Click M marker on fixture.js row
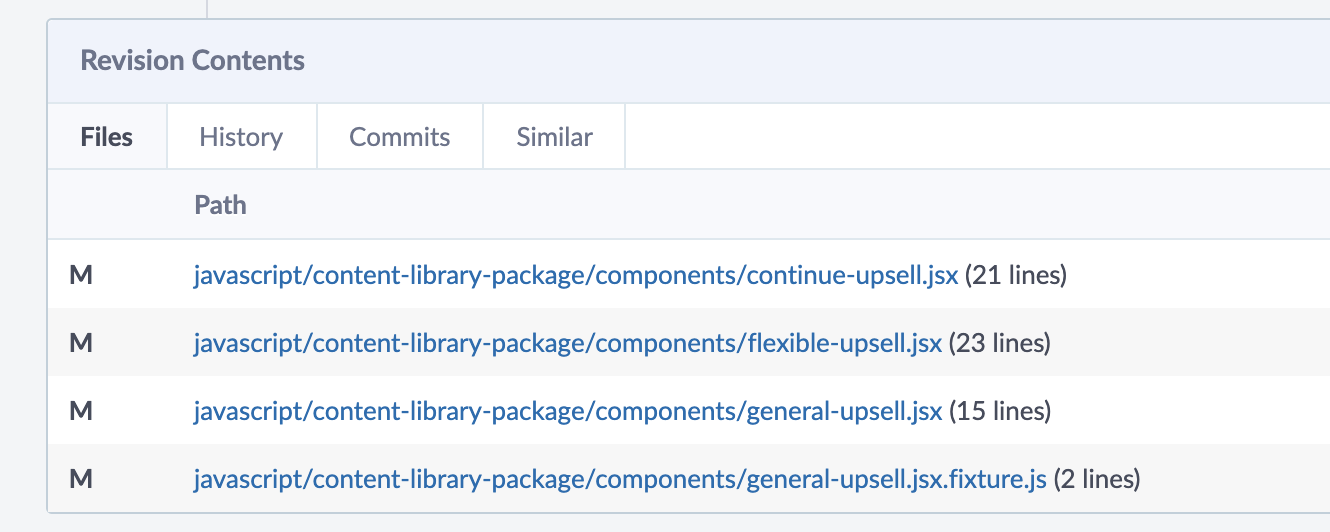1330x532 pixels. (81, 479)
